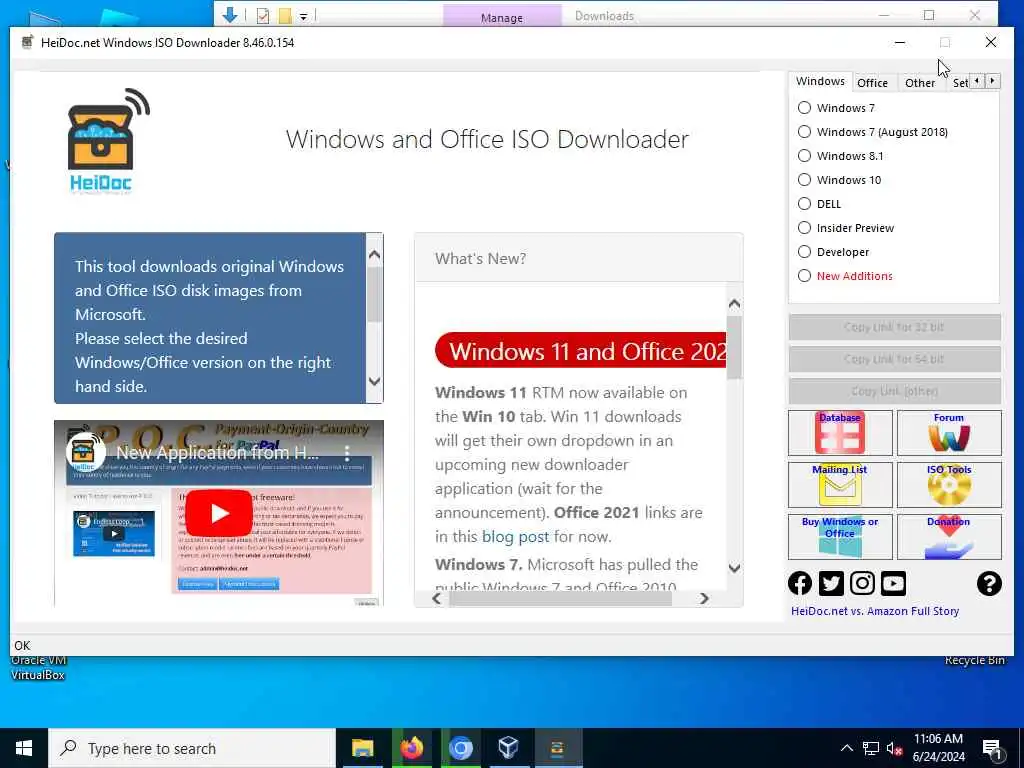Open the help question mark icon
Image resolution: width=1024 pixels, height=768 pixels.
coord(989,583)
